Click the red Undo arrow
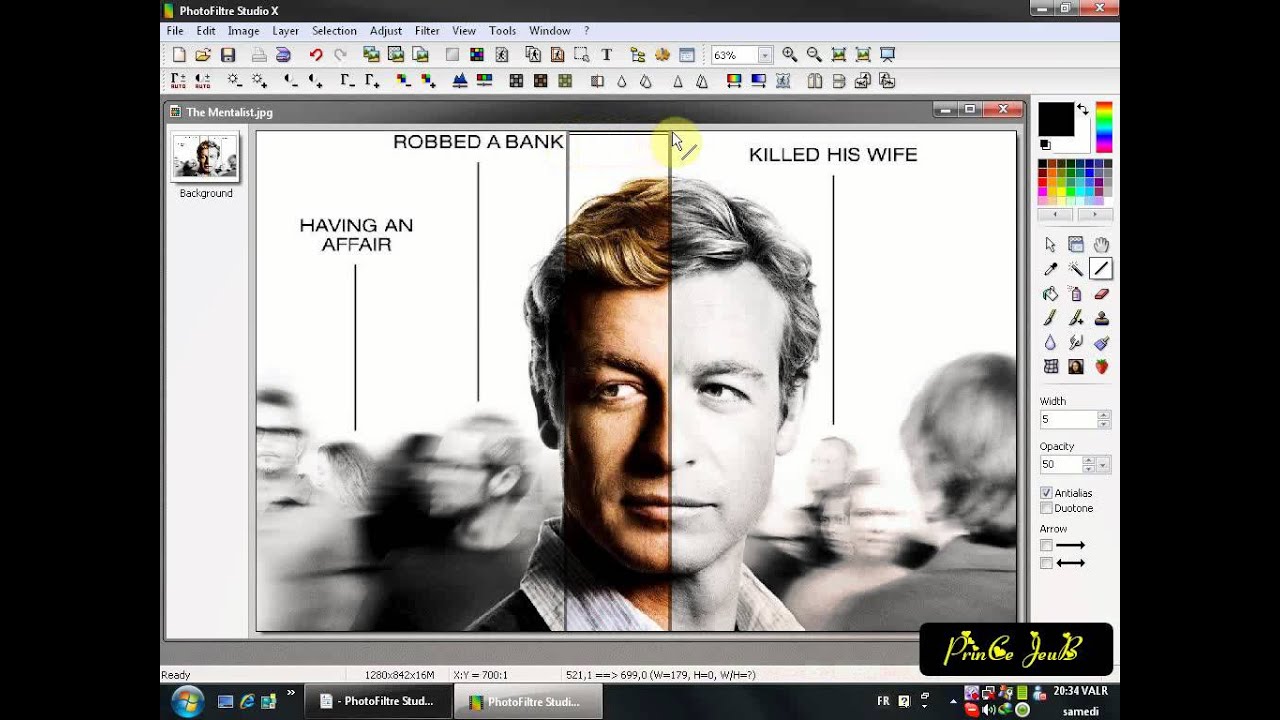The image size is (1280, 720). [x=316, y=55]
